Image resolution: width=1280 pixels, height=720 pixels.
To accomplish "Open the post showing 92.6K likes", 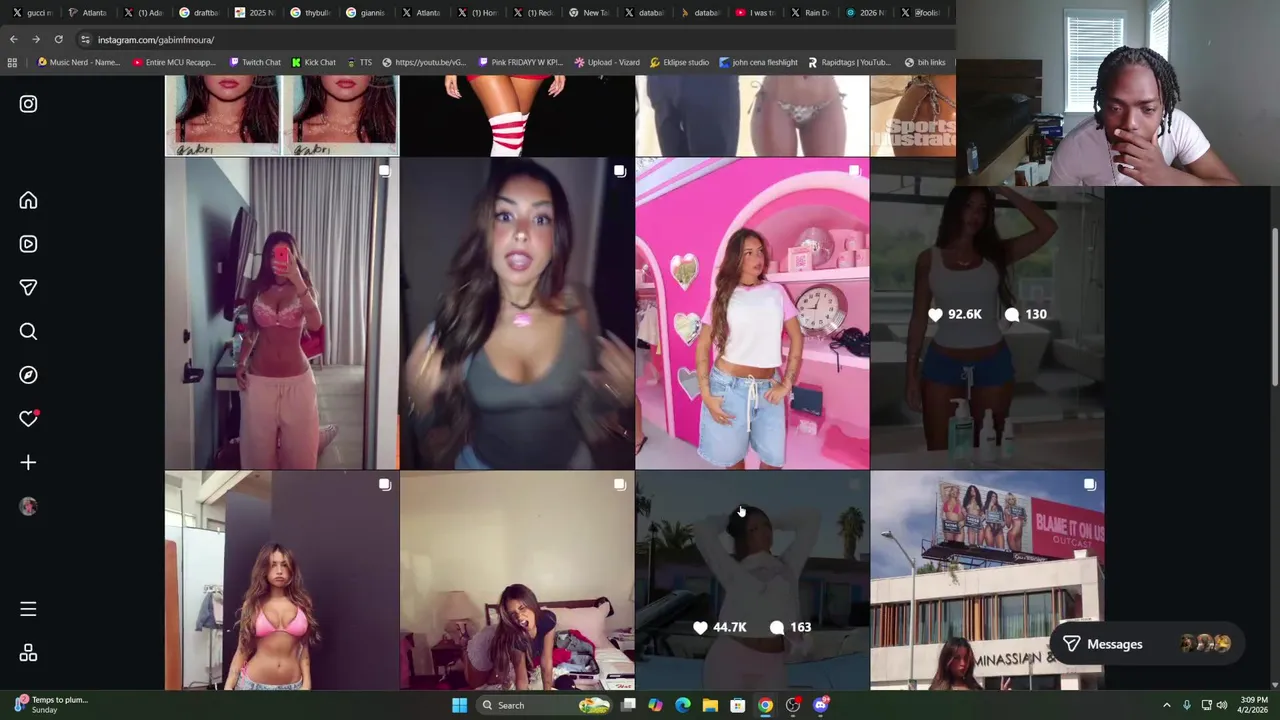I will tap(987, 313).
